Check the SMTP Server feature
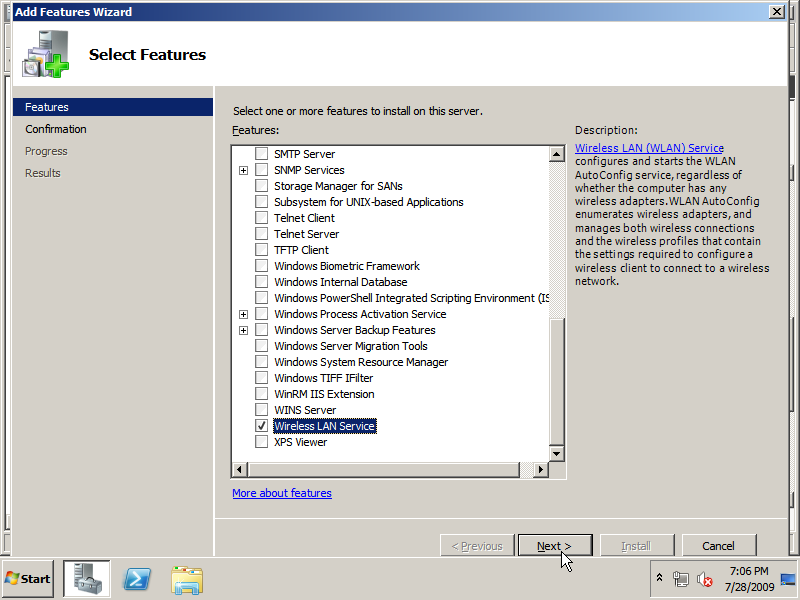Viewport: 800px width, 600px height. (x=261, y=154)
